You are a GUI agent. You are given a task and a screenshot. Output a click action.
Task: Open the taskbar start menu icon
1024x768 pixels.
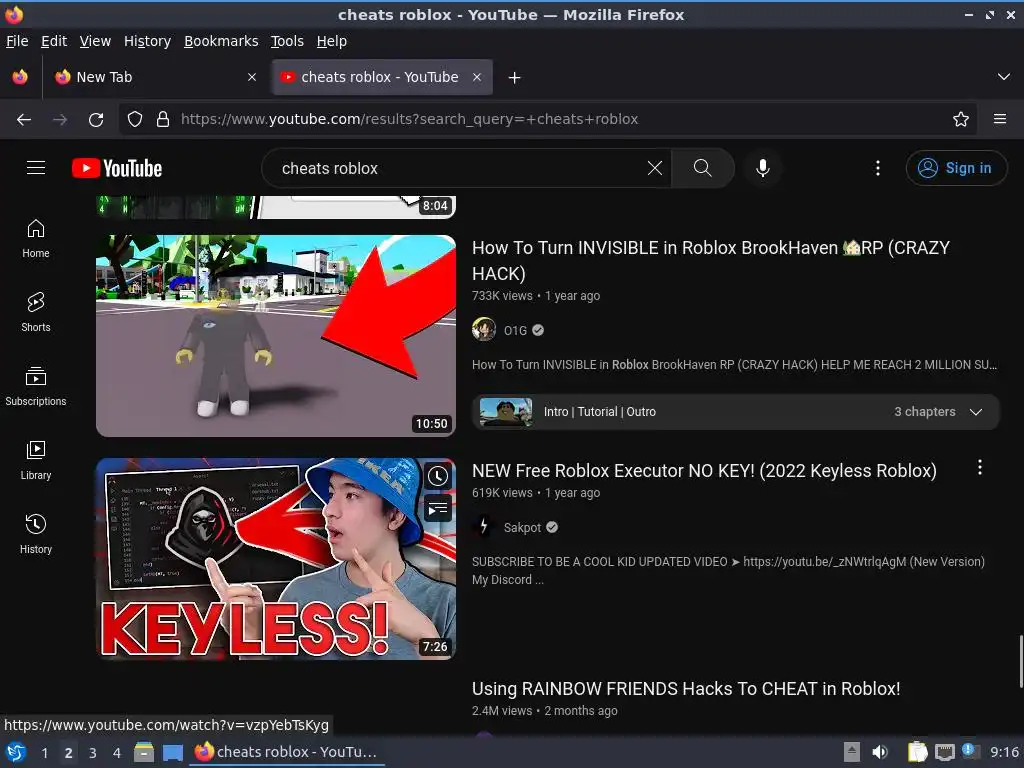[x=16, y=752]
